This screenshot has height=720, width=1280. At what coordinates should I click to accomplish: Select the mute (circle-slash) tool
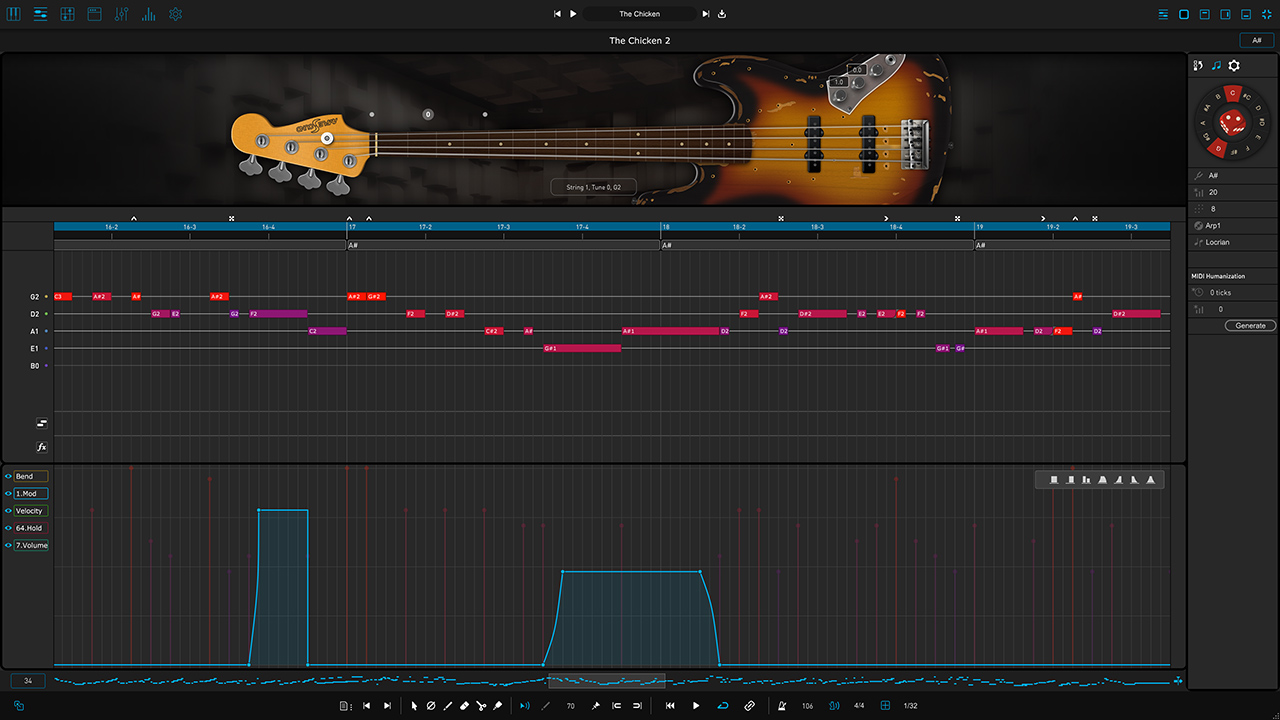pyautogui.click(x=431, y=706)
